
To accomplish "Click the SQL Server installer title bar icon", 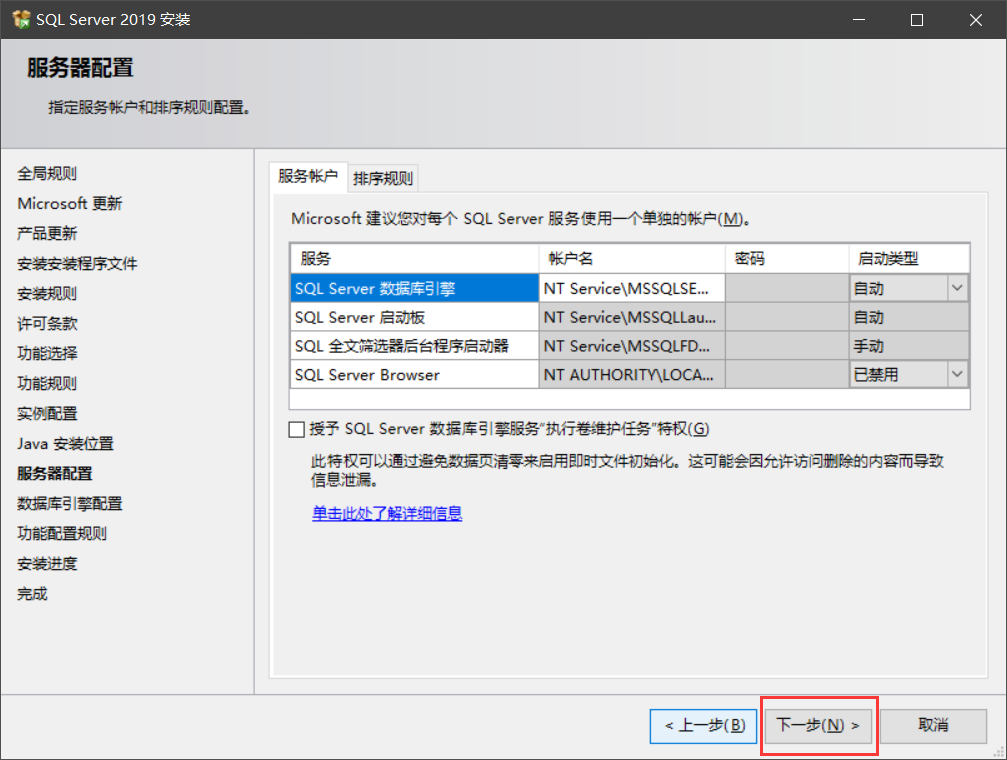I will click(x=21, y=19).
